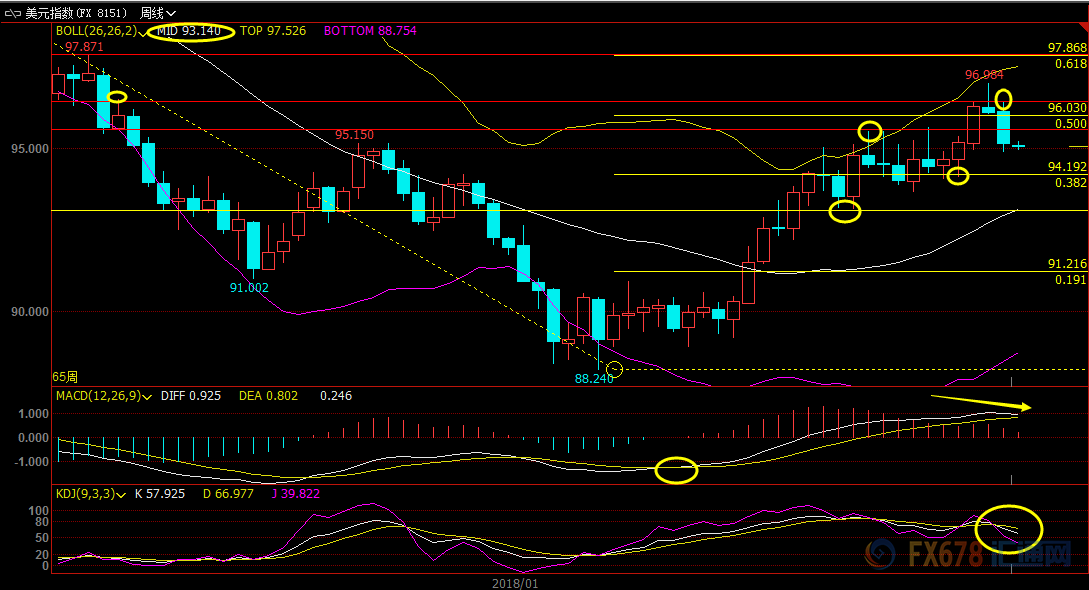
Task: Expand the MACD(12,26,9) indicator dropdown
Action: (x=147, y=397)
